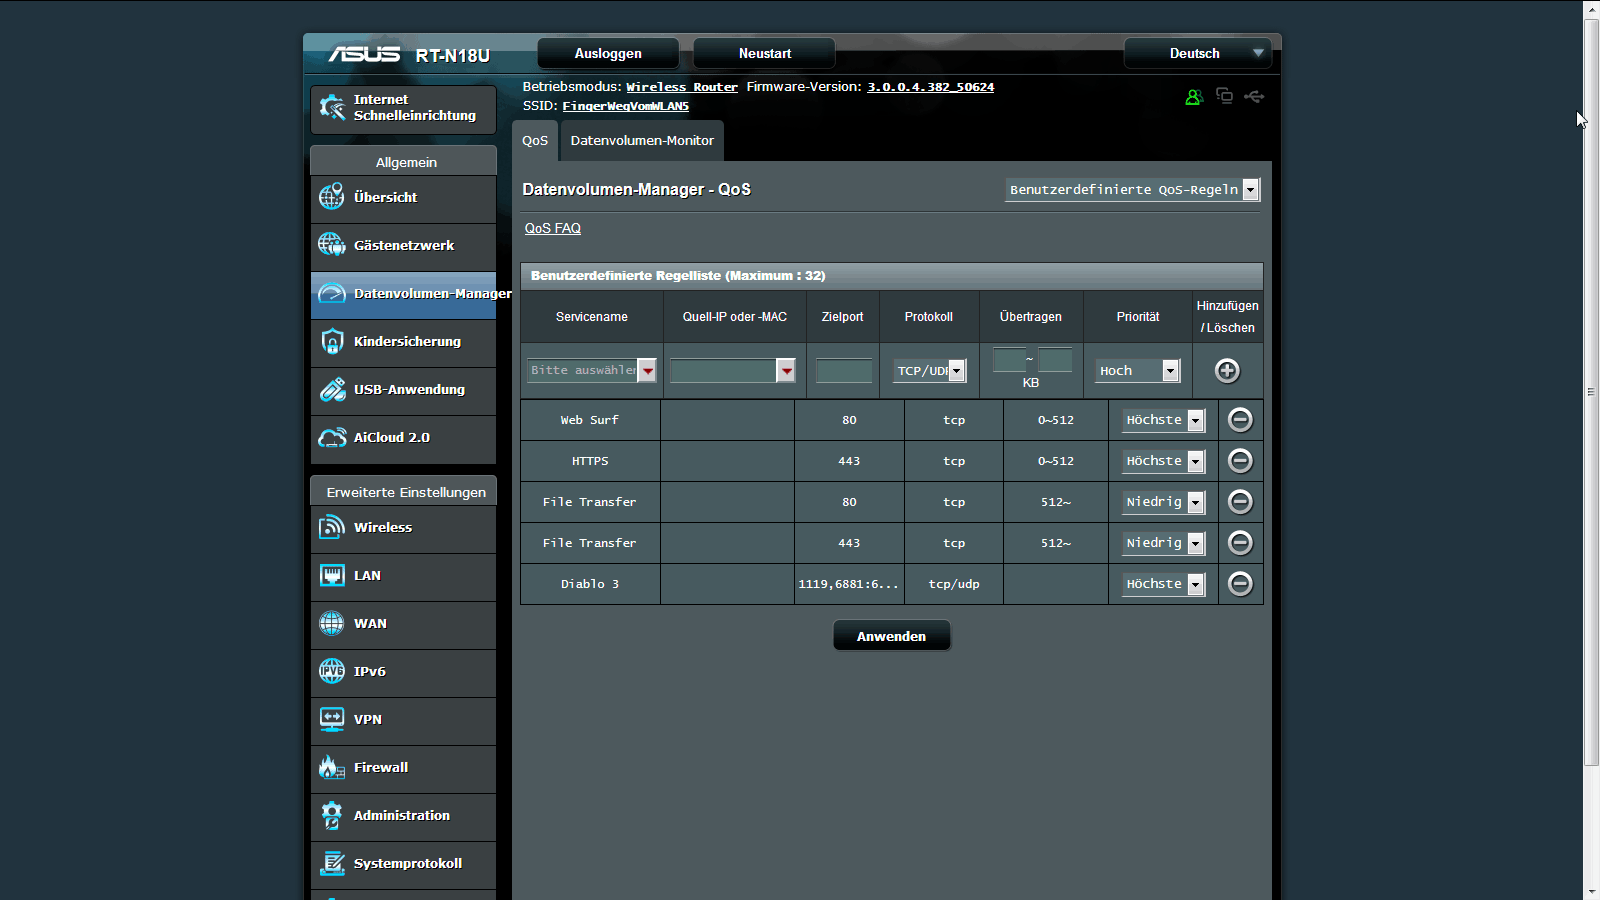Click the USB status icon
Screen dimensions: 1600x900
pos(1254,97)
